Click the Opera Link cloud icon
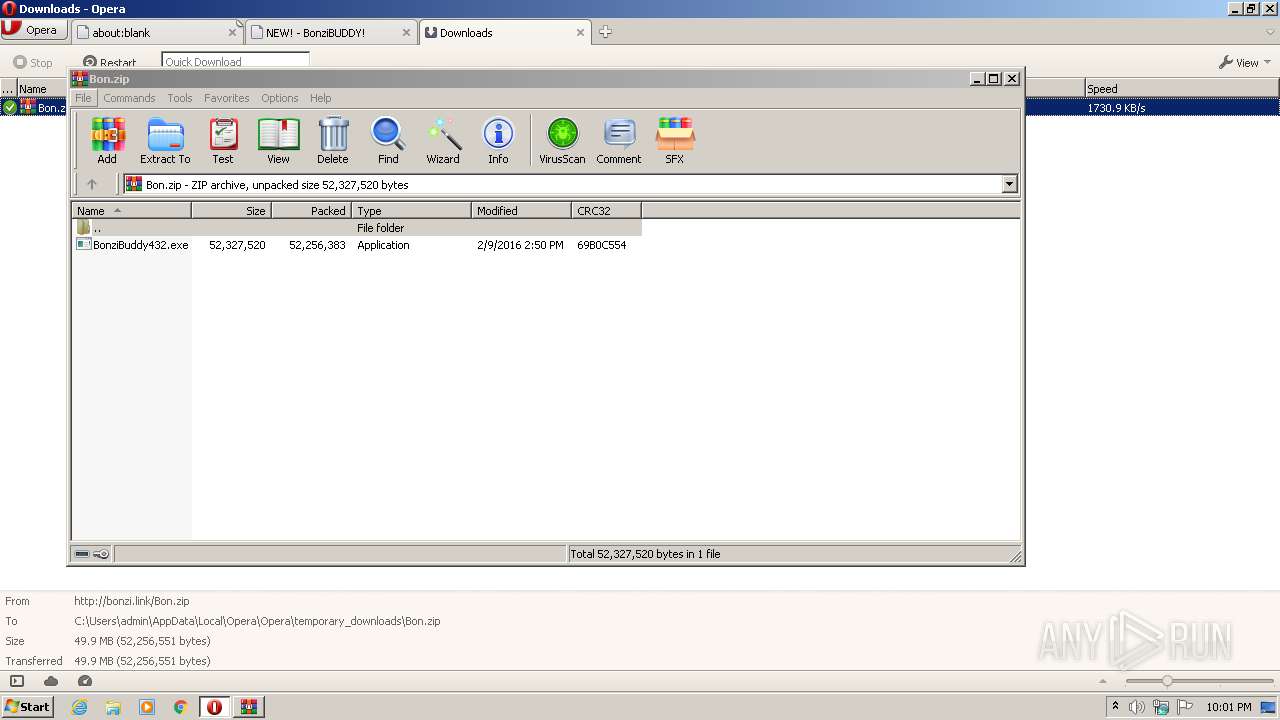The image size is (1280, 720). 51,681
